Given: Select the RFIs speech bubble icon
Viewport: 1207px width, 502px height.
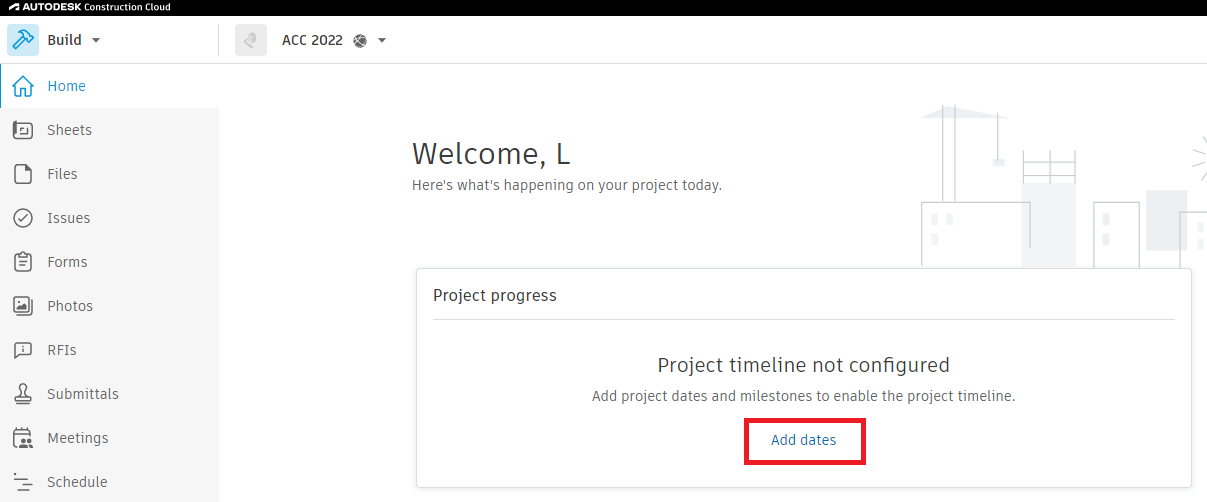Looking at the screenshot, I should coord(23,350).
